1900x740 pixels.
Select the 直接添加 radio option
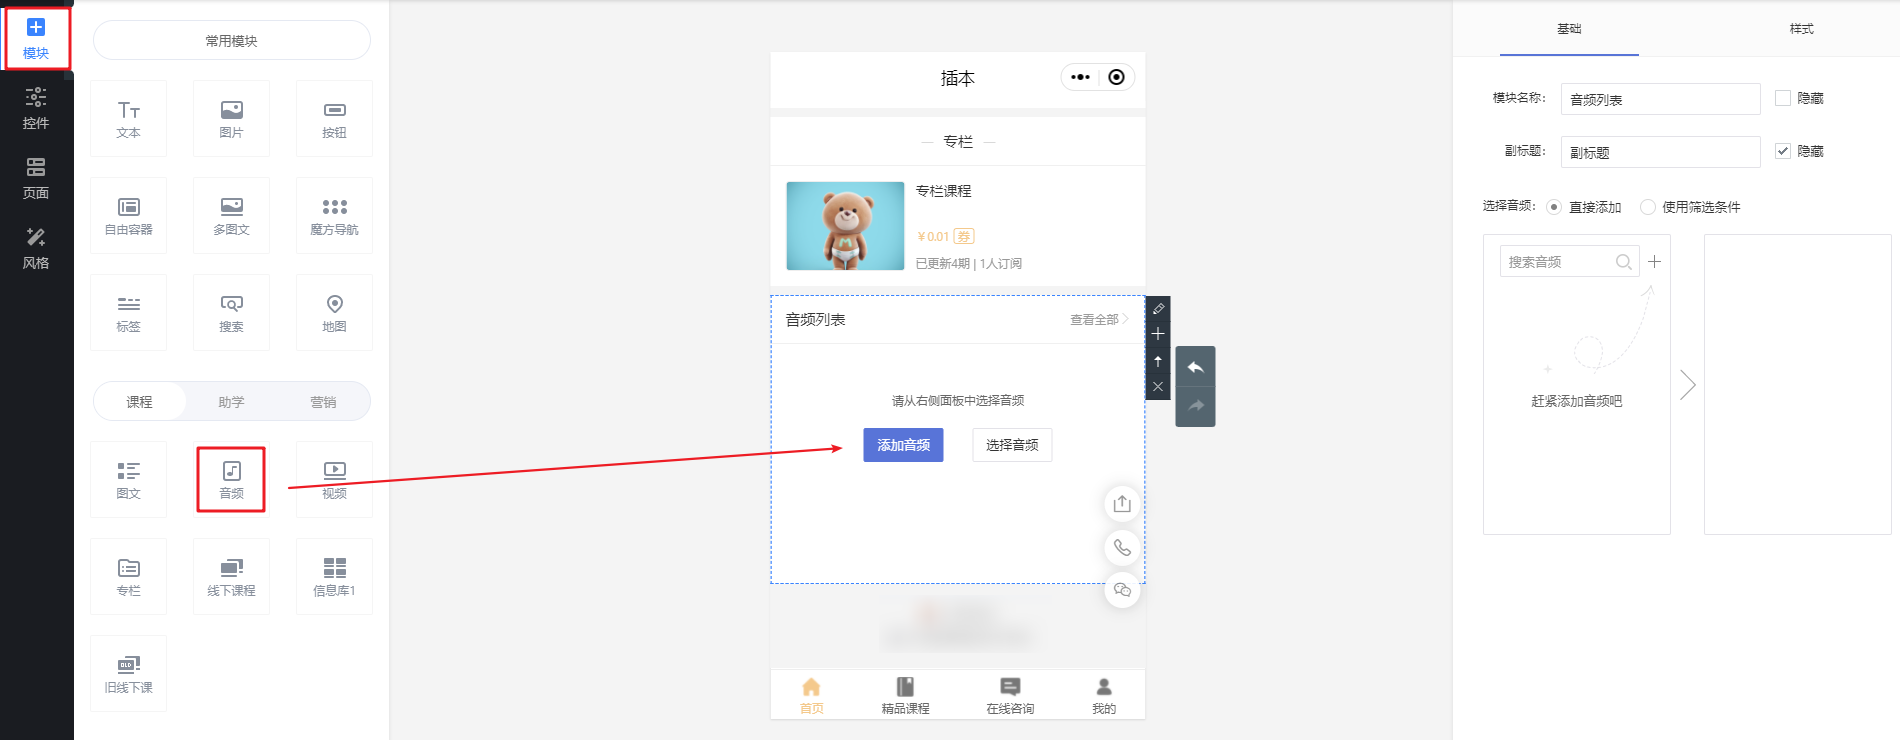tap(1554, 207)
